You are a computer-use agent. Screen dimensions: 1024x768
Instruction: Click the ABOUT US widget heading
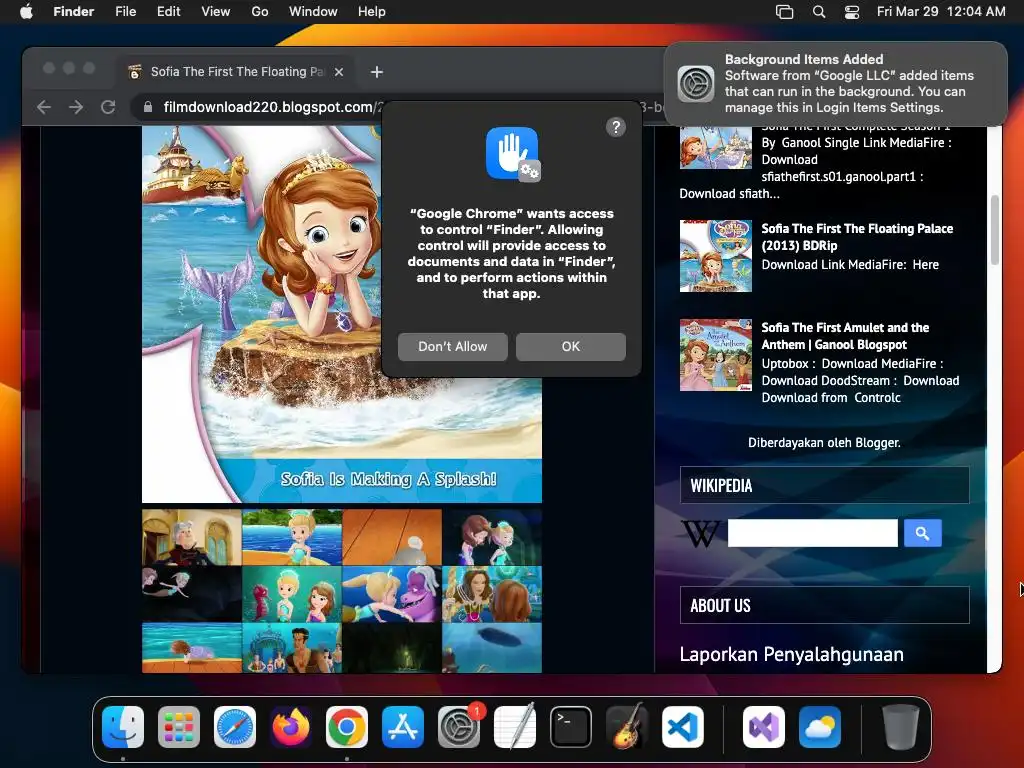tap(824, 605)
